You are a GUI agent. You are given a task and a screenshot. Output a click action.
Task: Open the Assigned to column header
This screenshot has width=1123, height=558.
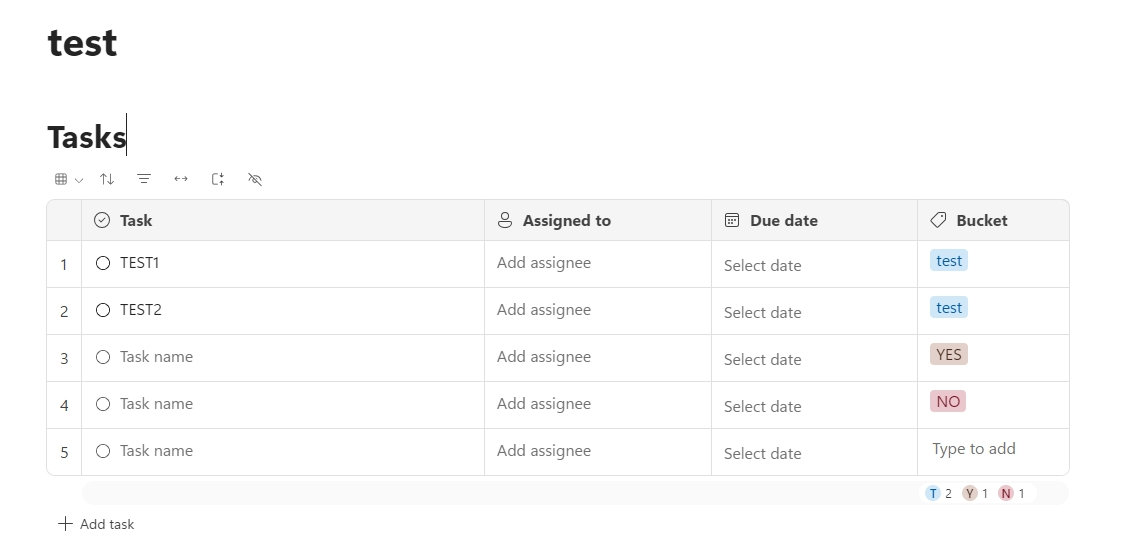click(566, 220)
